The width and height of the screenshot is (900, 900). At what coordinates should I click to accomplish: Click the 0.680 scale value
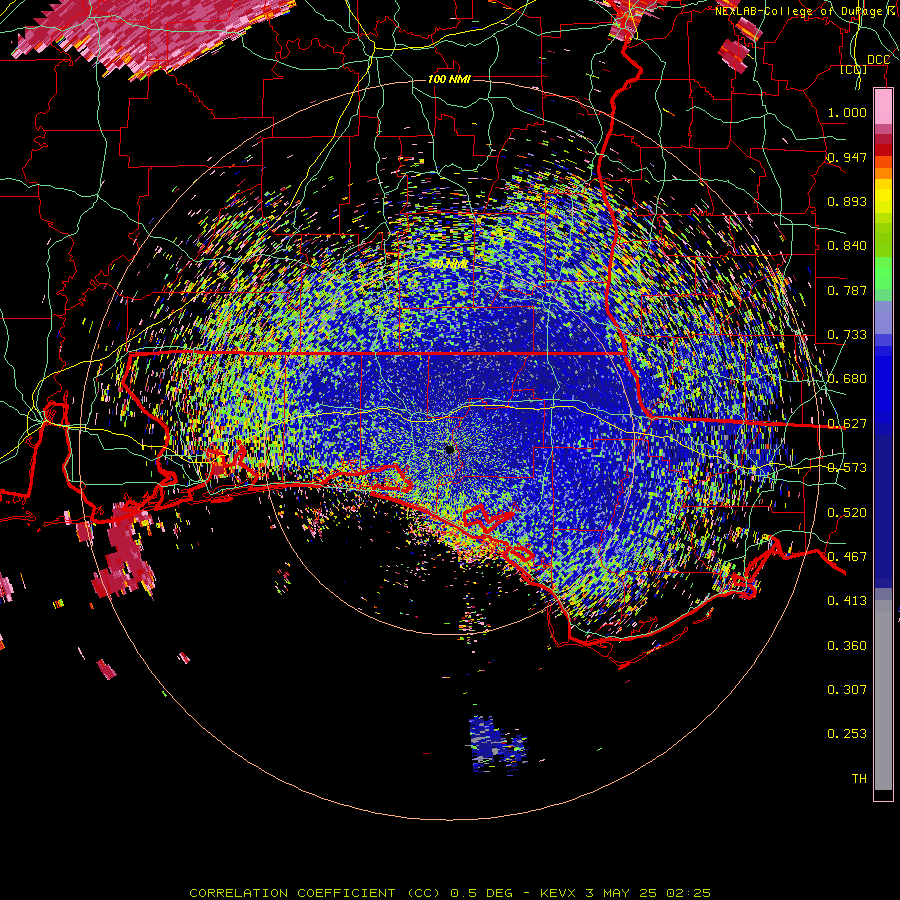click(x=847, y=379)
